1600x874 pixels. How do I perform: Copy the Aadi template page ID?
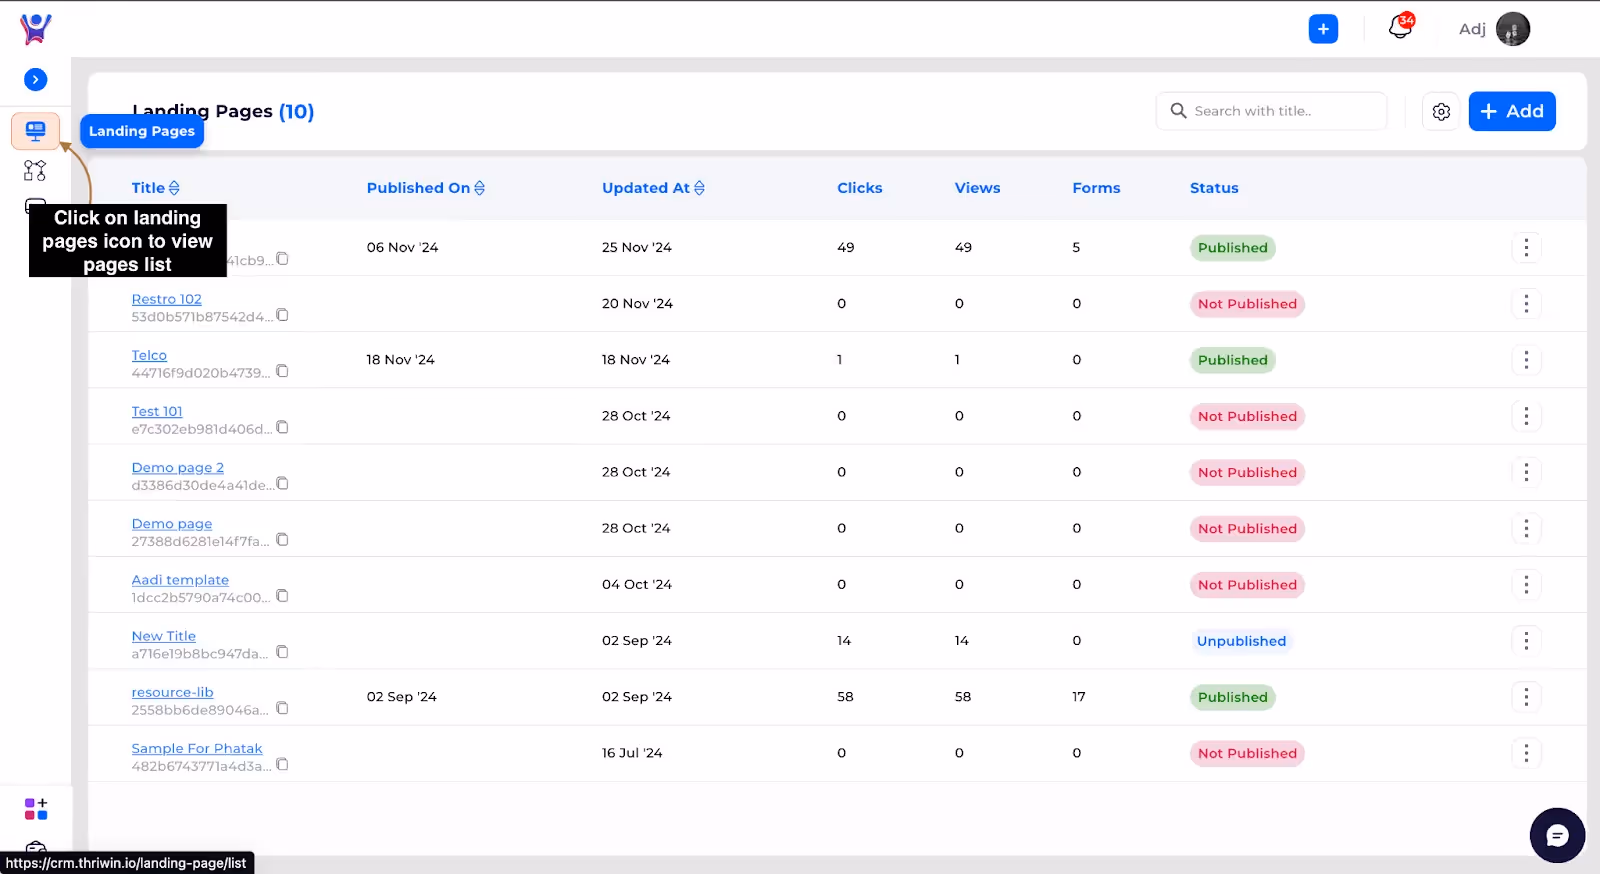(x=283, y=596)
